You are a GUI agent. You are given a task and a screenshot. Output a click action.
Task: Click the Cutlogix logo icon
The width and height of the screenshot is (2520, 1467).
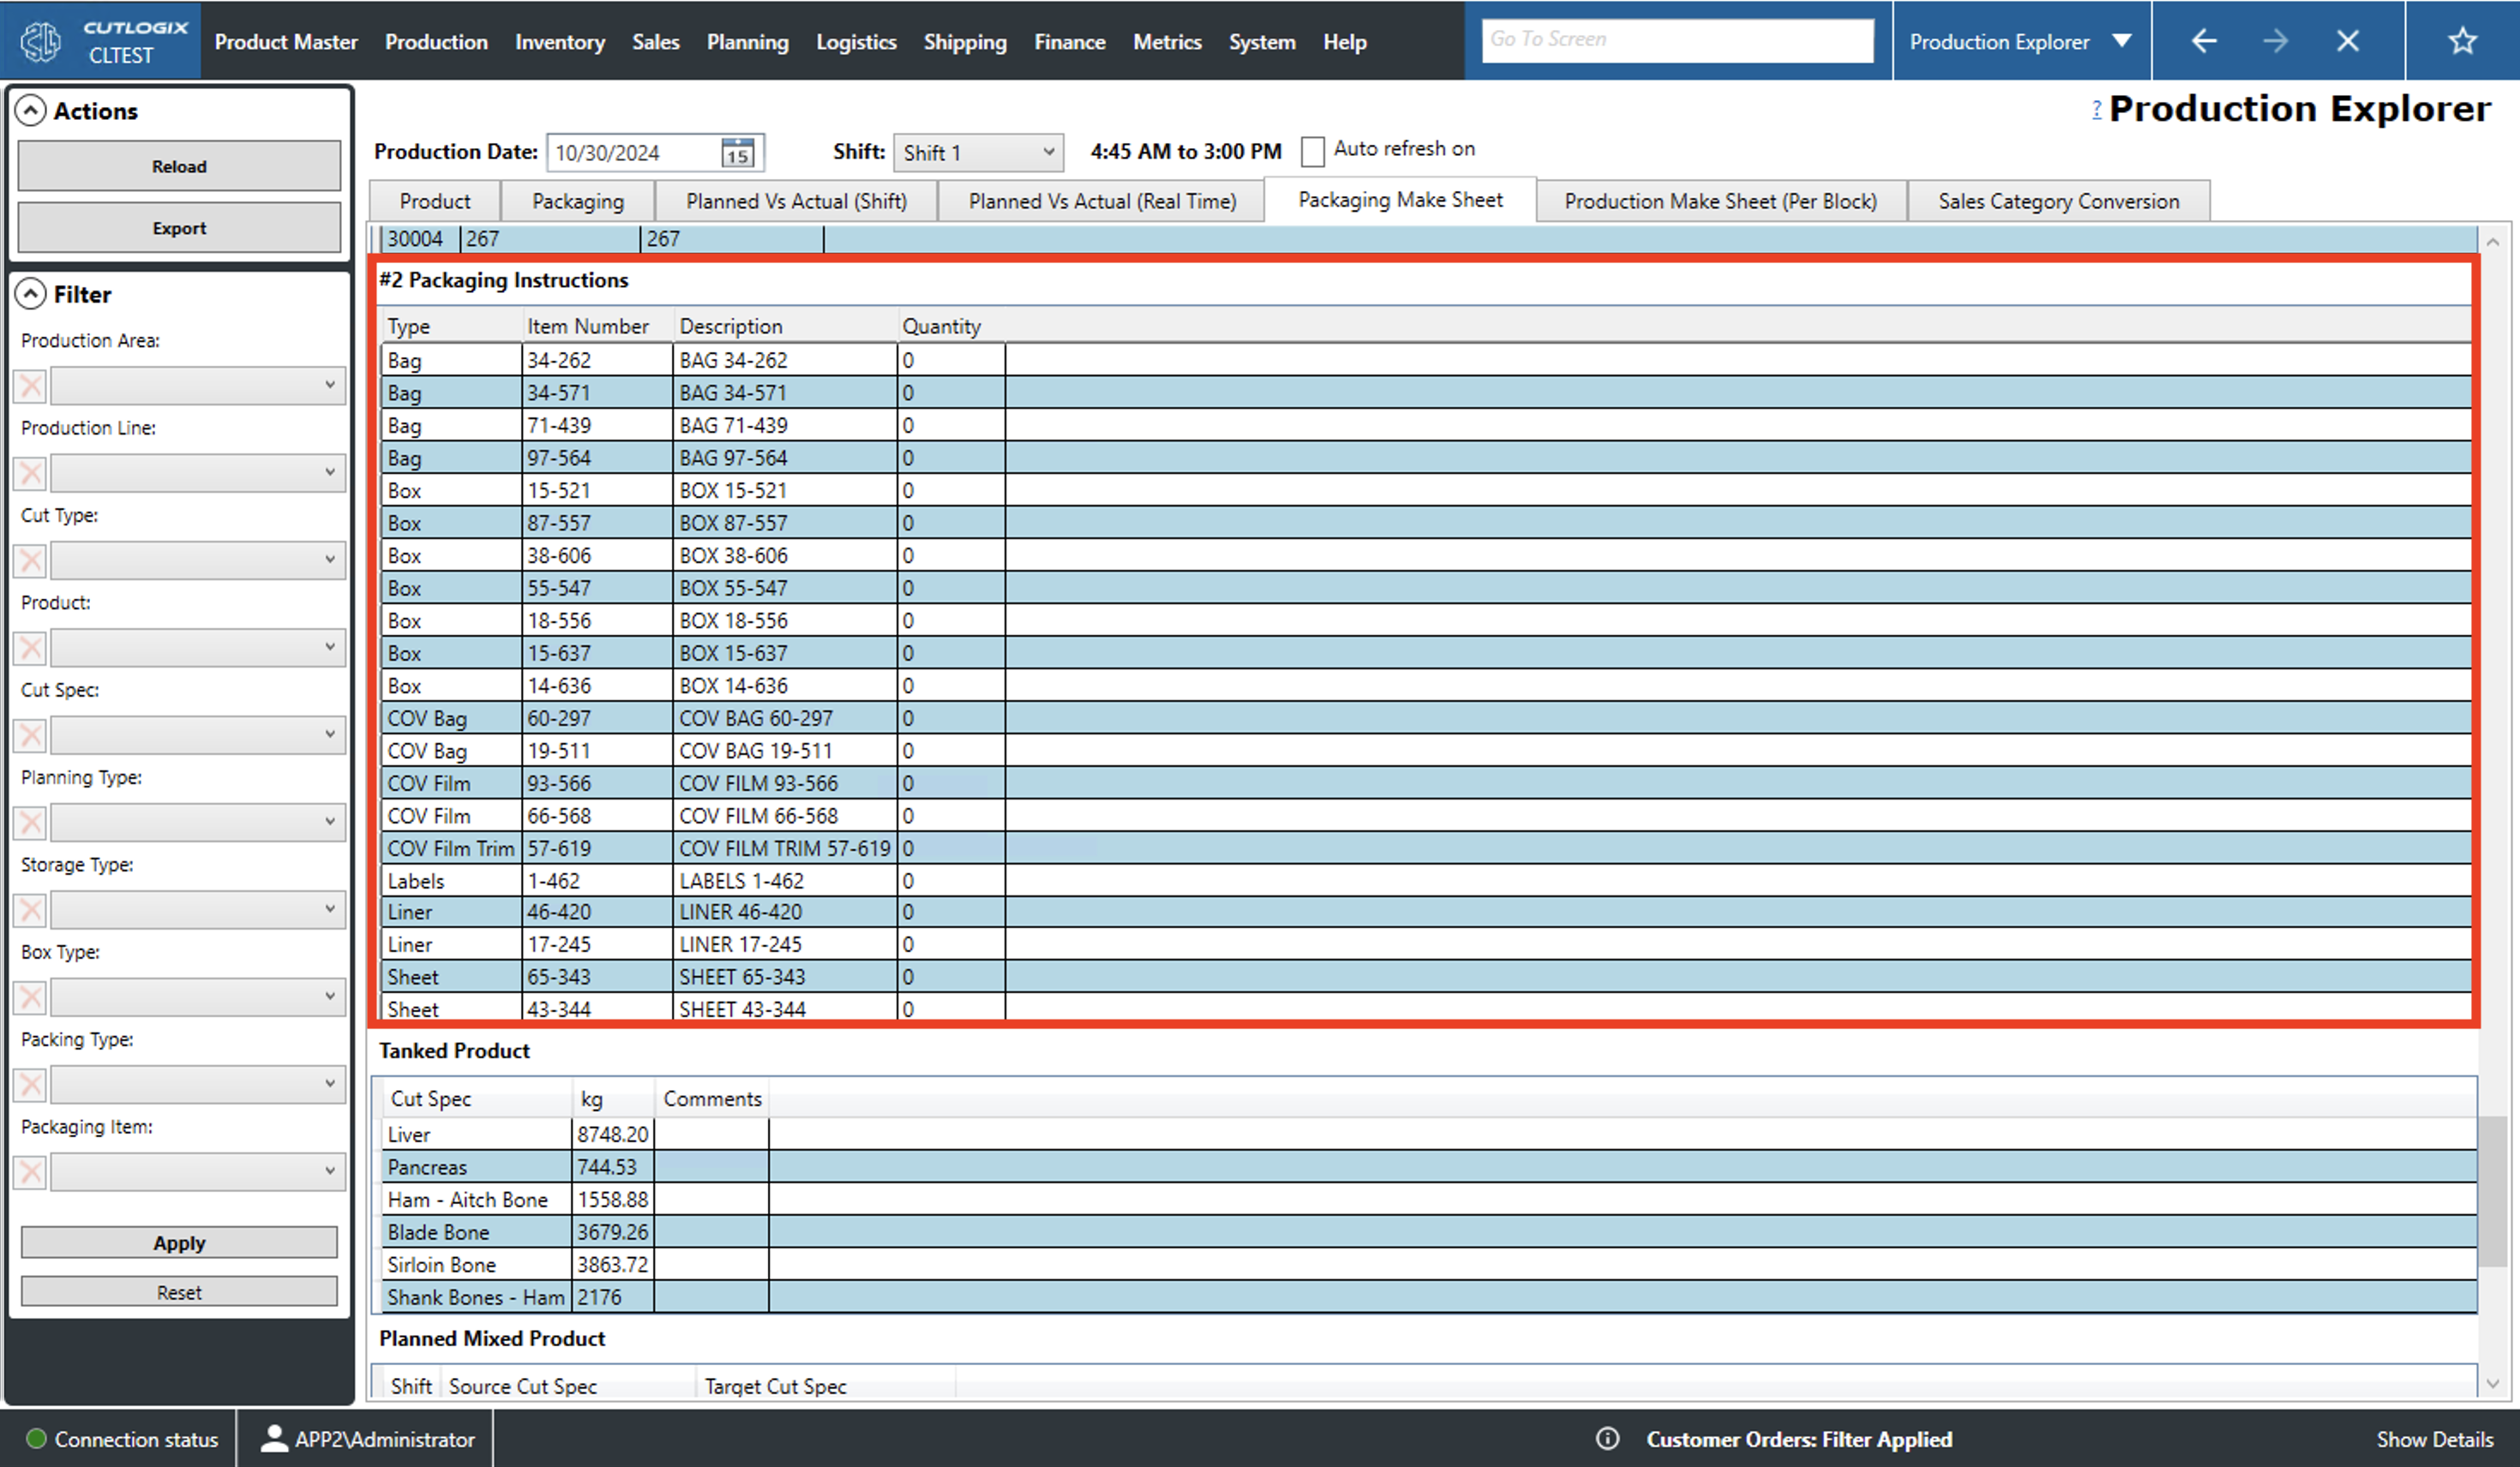click(x=41, y=41)
